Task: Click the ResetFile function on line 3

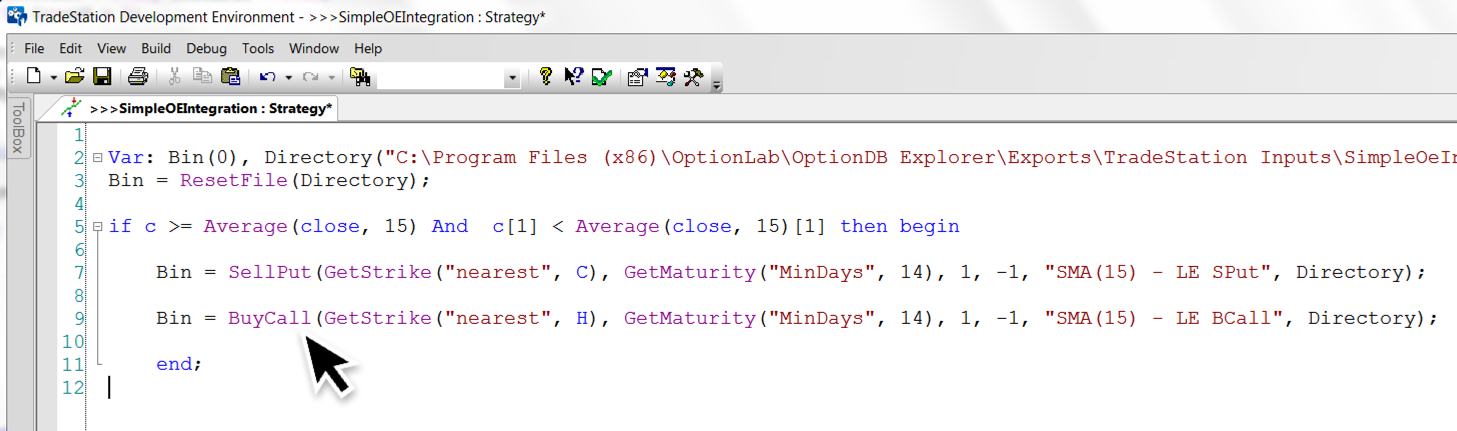Action: point(233,181)
